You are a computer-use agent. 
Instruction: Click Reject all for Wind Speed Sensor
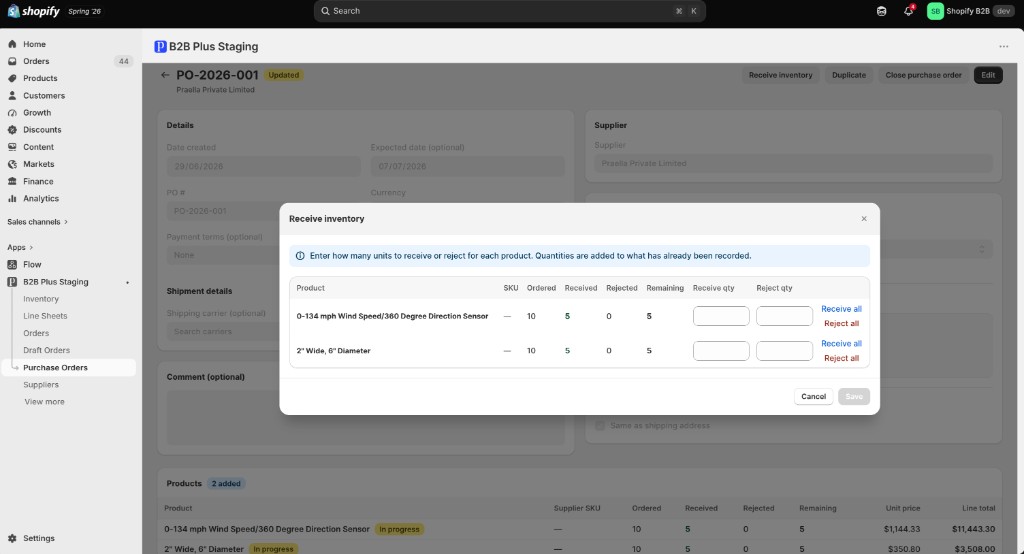(x=841, y=323)
